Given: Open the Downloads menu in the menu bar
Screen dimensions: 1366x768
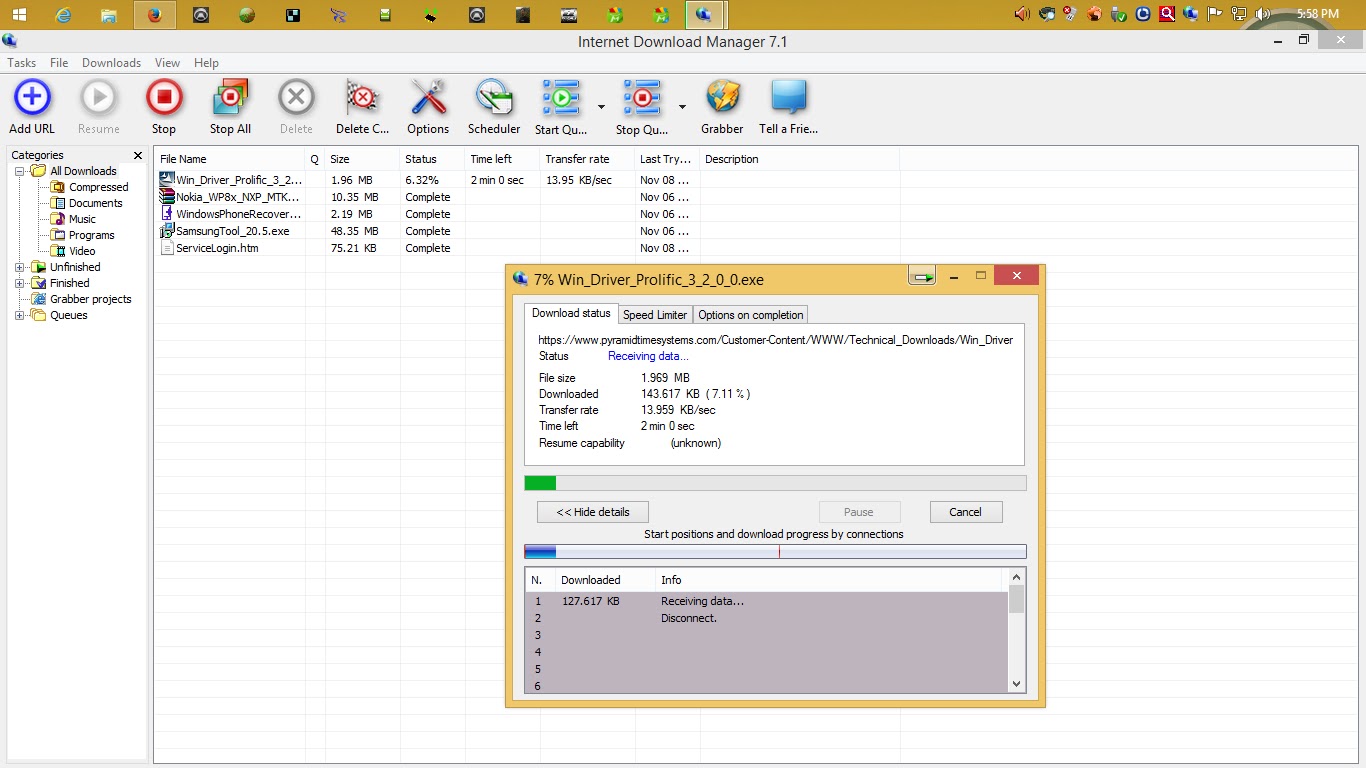Looking at the screenshot, I should [111, 63].
